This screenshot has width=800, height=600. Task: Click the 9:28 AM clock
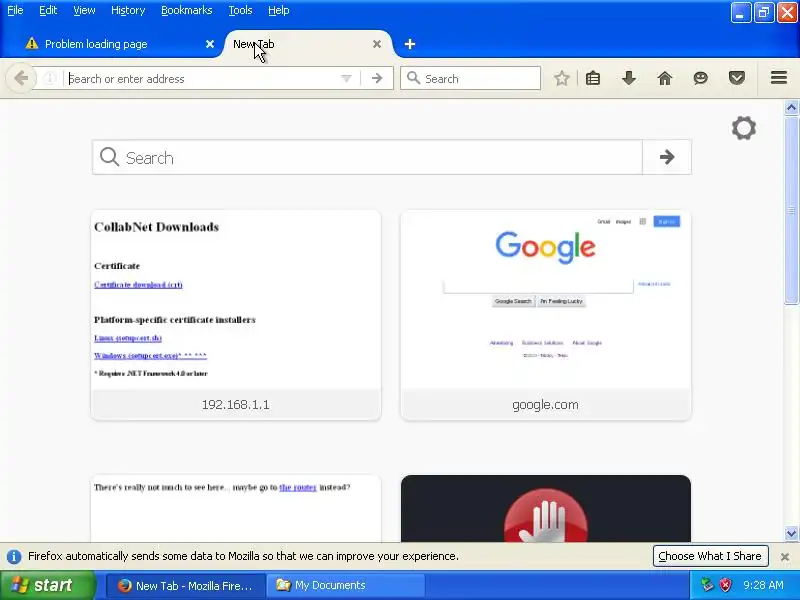(763, 585)
